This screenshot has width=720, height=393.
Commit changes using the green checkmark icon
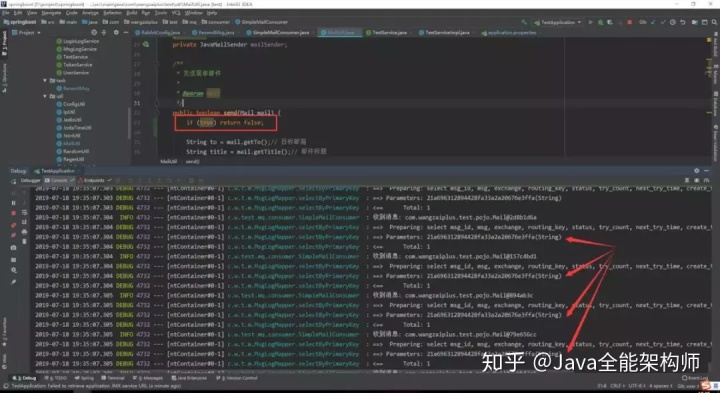click(663, 22)
